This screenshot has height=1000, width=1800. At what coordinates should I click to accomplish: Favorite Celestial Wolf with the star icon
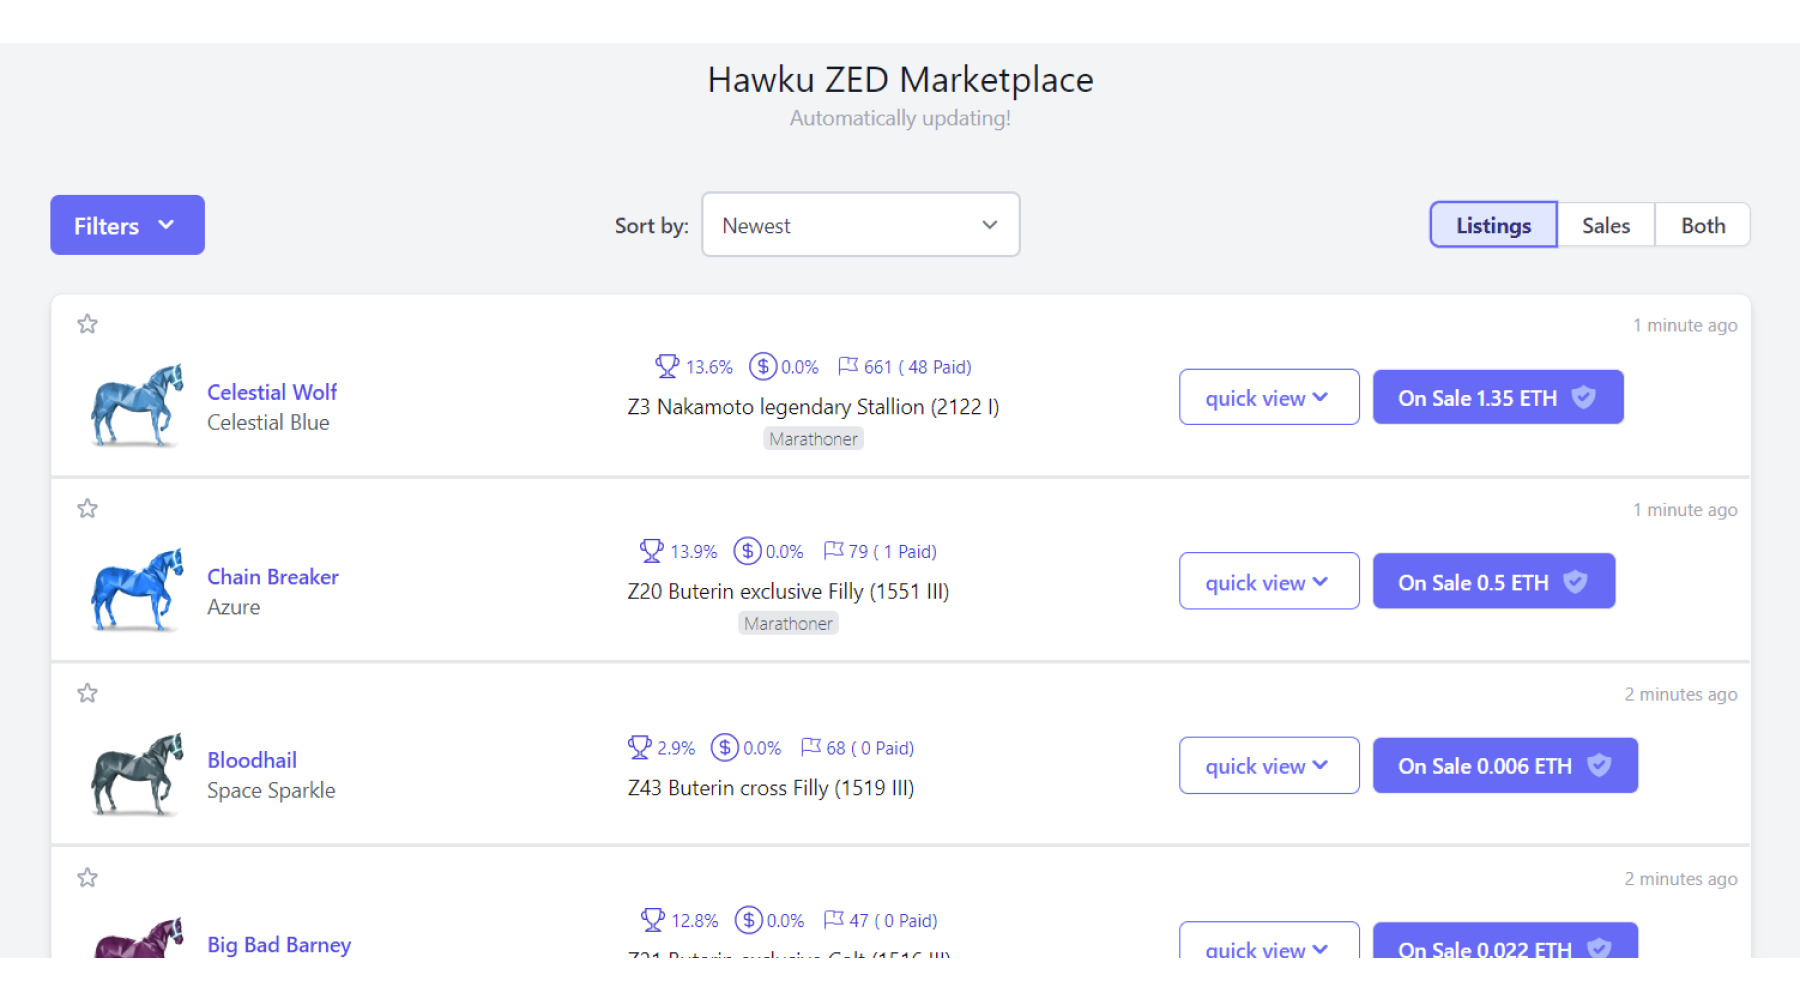tap(88, 324)
